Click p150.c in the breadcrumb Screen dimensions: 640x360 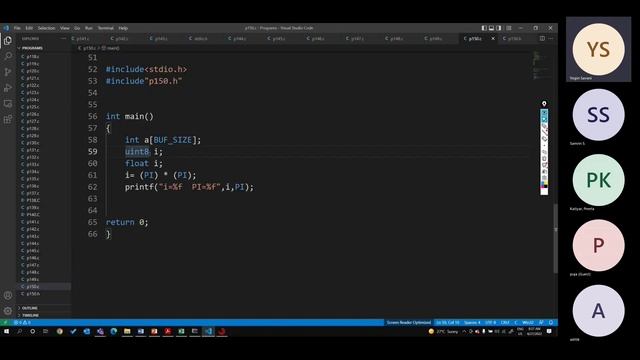tap(89, 48)
